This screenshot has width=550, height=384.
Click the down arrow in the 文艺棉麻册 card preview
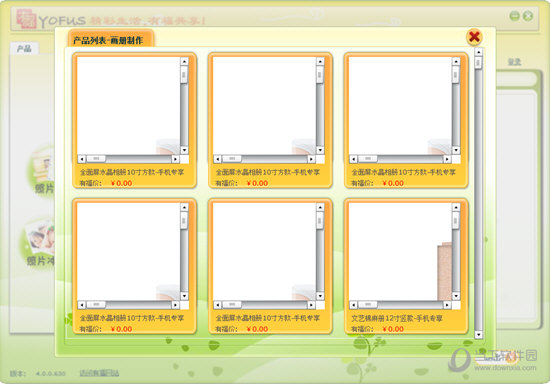tap(456, 296)
